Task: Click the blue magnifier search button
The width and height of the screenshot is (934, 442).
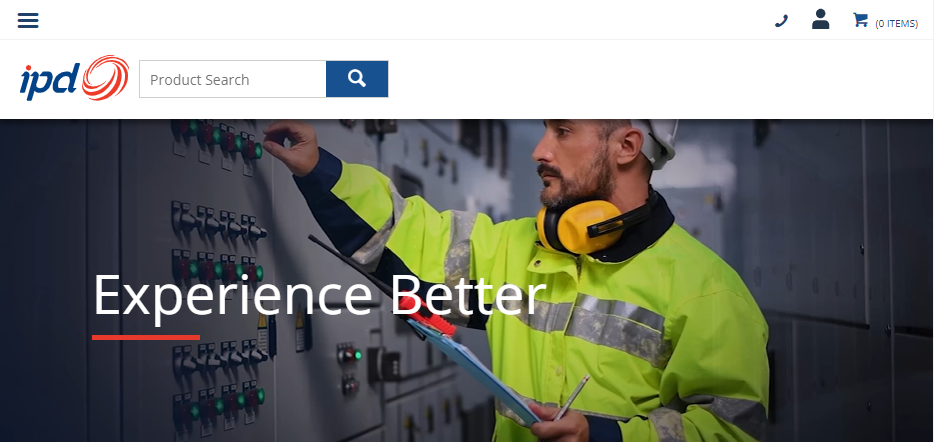Action: pos(357,79)
